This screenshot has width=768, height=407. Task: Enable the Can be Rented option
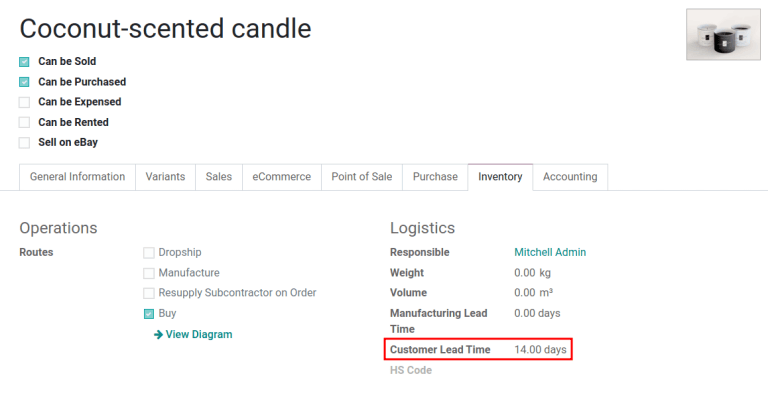point(24,123)
